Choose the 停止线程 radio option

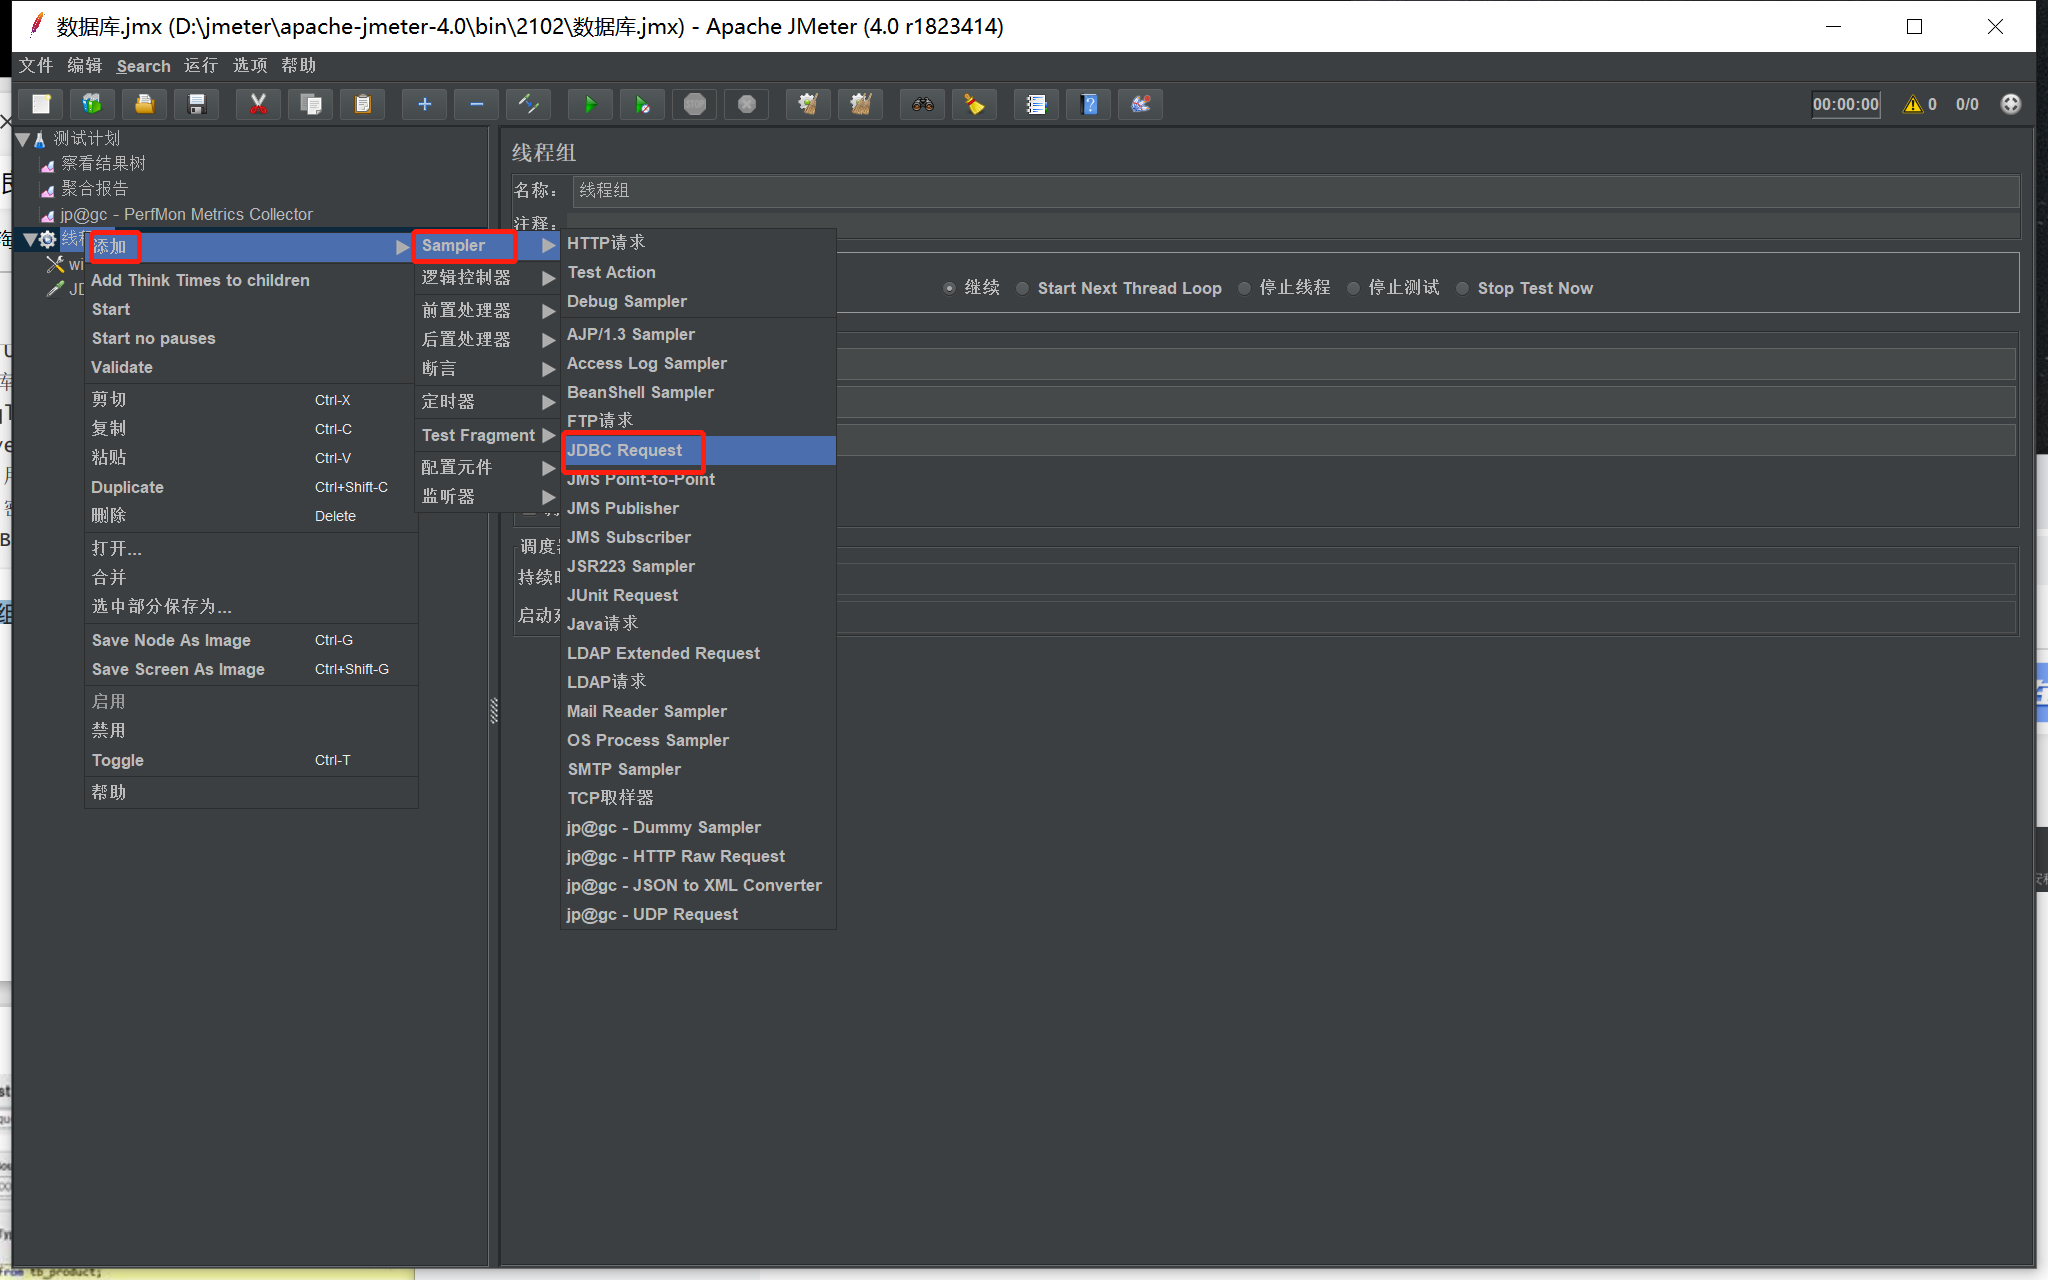pos(1245,288)
